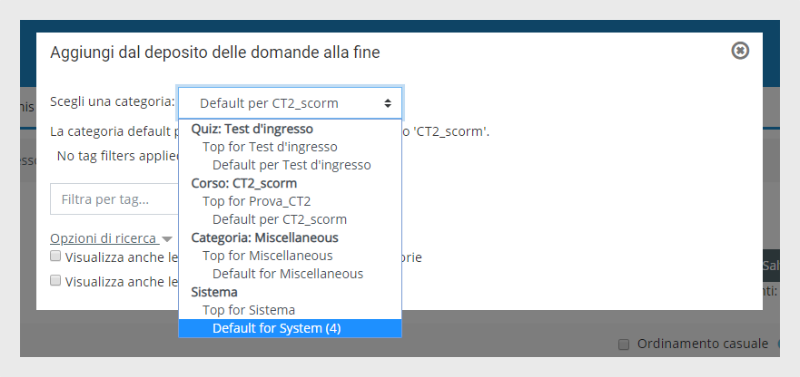Click Categoria: Miscellaneous group header

click(265, 238)
